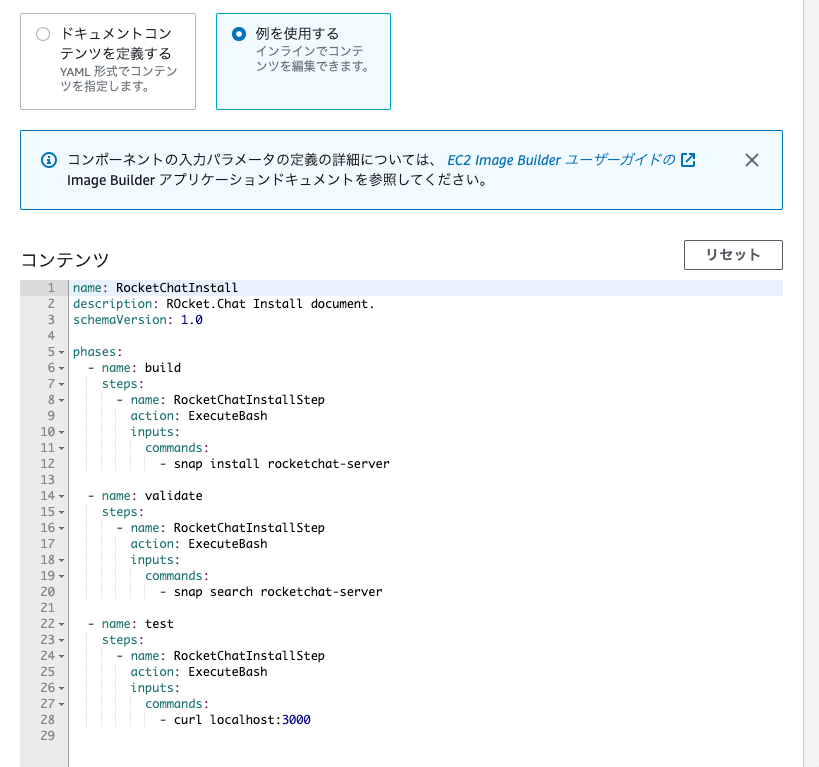Collapse the steps fold at line 23
This screenshot has height=767, width=819.
pos(62,641)
